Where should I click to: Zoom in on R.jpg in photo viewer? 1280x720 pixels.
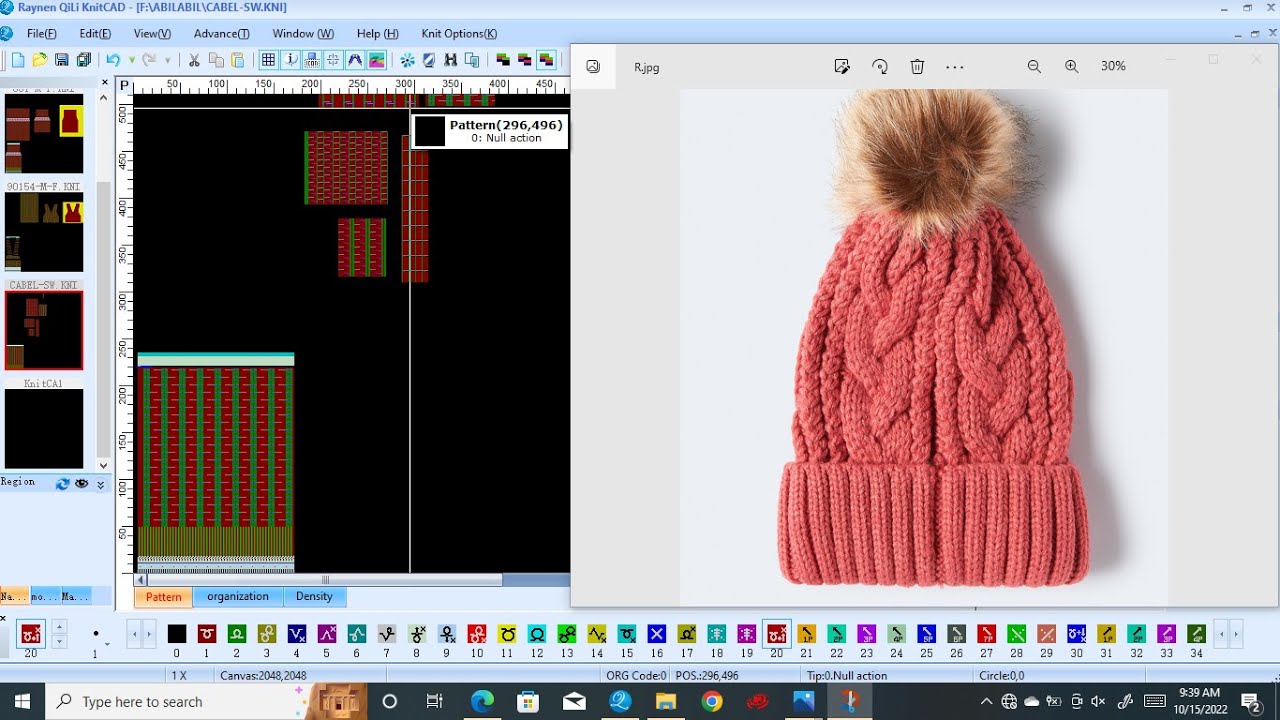[x=1072, y=66]
